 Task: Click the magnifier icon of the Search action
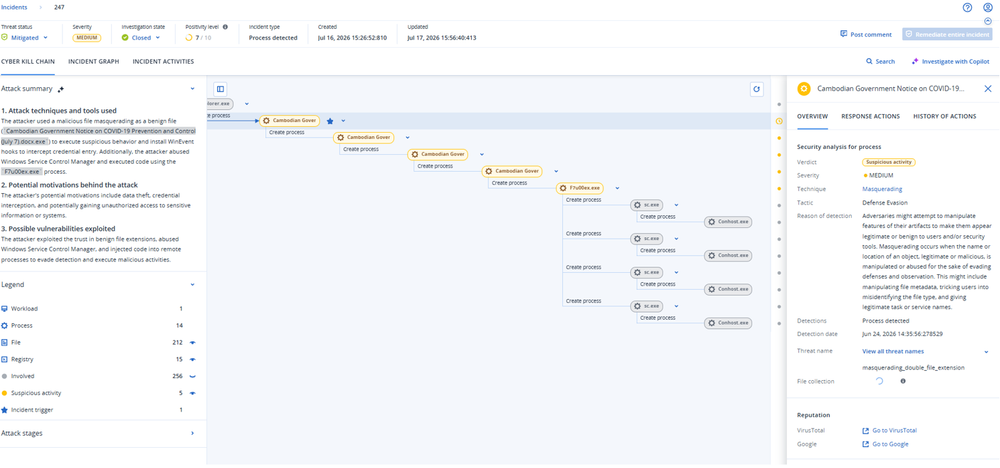pyautogui.click(x=869, y=62)
